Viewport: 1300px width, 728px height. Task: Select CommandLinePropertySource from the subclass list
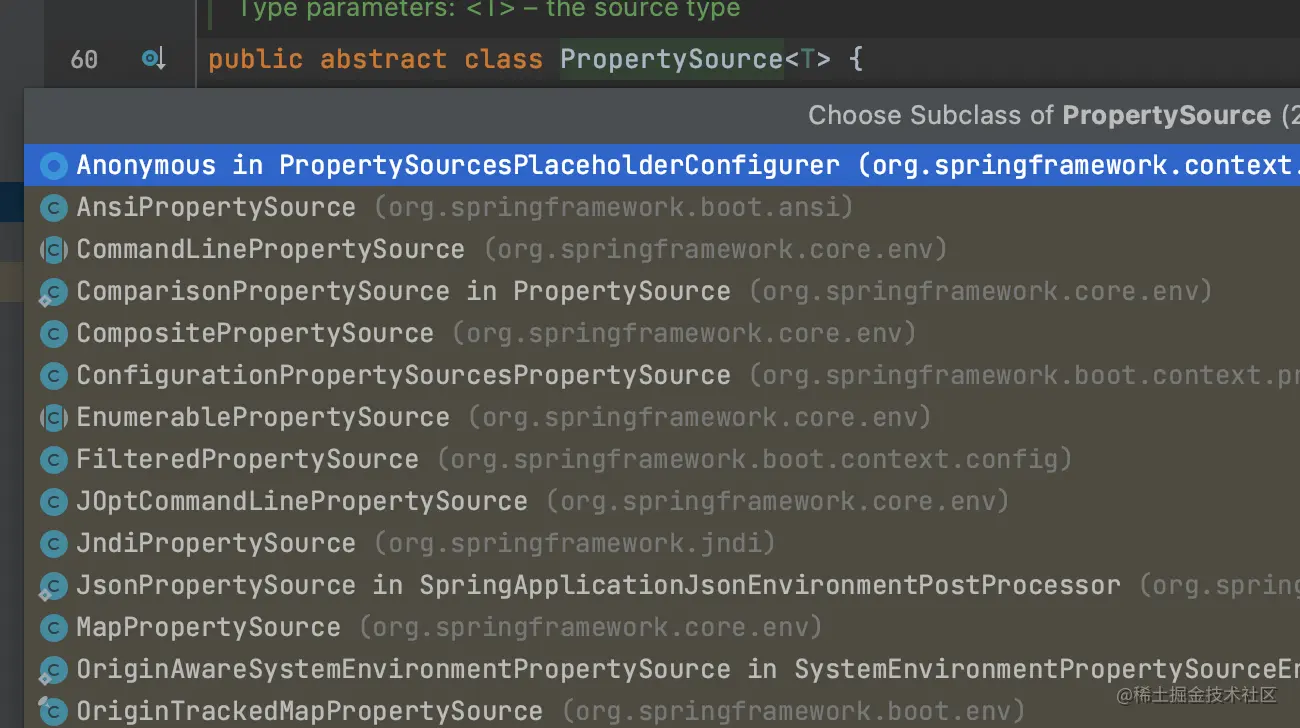tap(270, 249)
